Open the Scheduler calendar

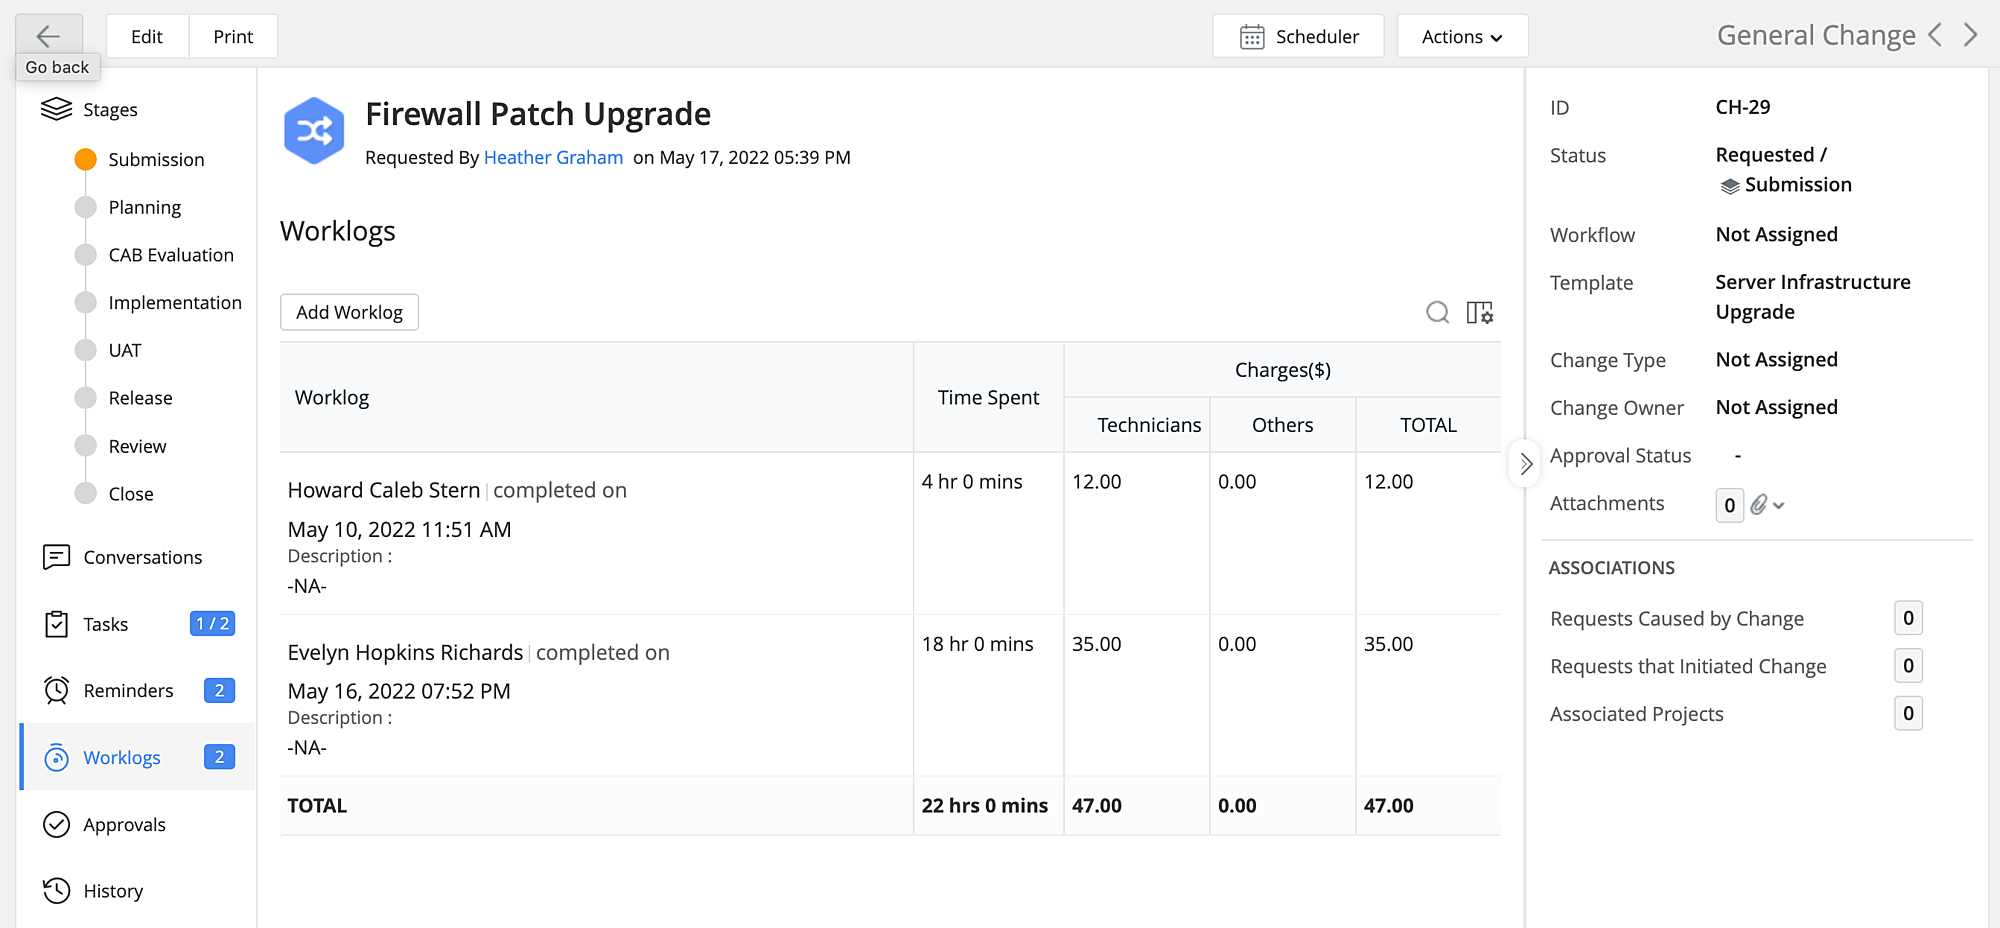(1298, 37)
